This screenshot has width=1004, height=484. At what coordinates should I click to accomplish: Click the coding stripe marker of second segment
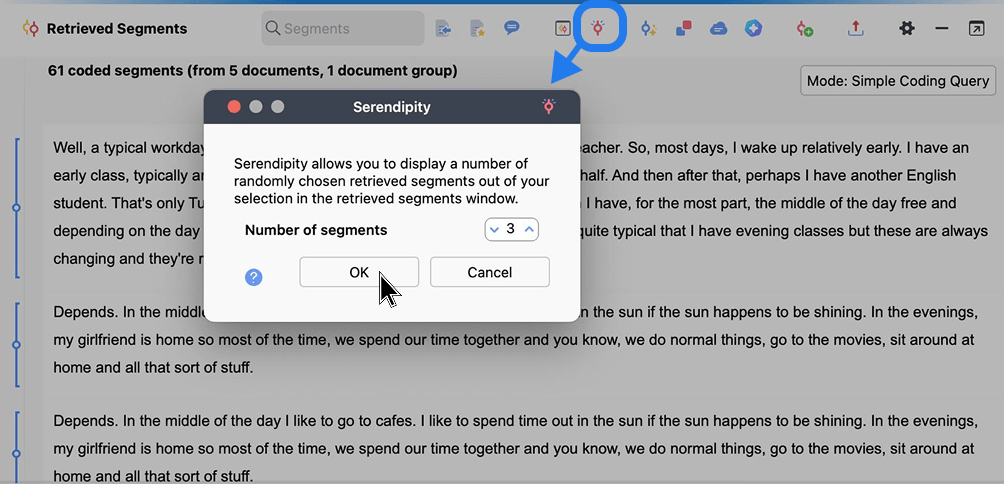click(17, 344)
